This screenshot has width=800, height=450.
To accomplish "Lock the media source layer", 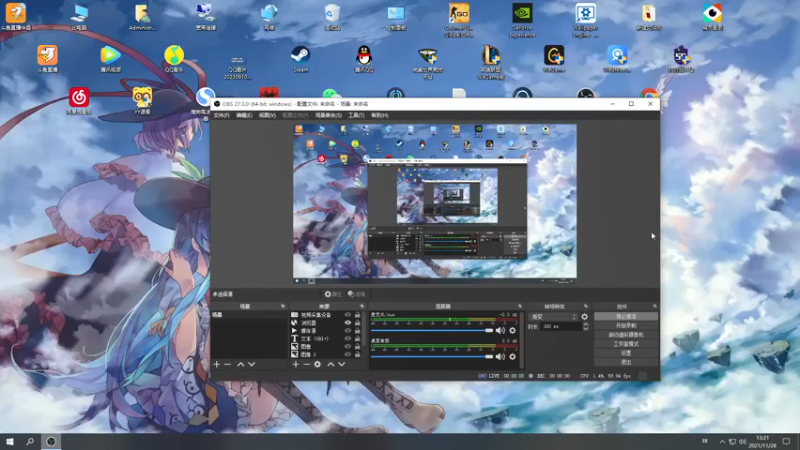I will [357, 331].
